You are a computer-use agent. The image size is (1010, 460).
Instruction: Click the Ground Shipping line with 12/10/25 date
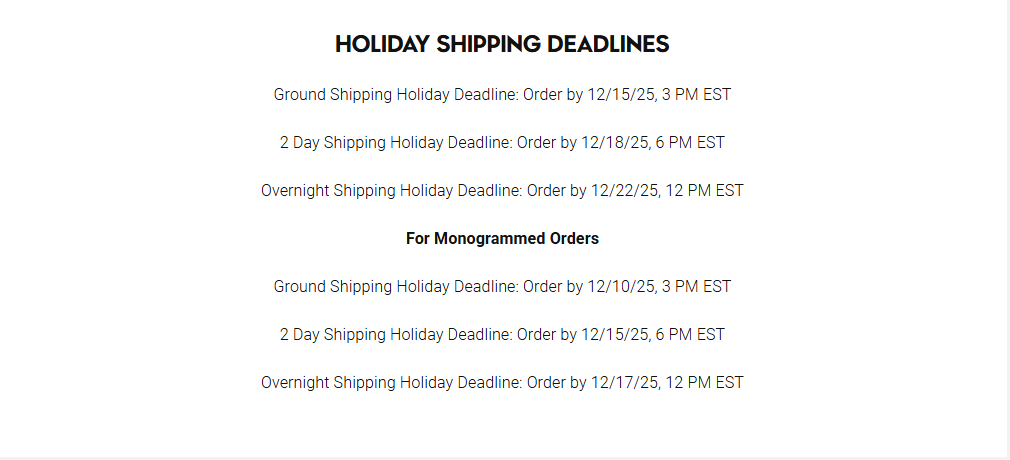click(x=502, y=287)
